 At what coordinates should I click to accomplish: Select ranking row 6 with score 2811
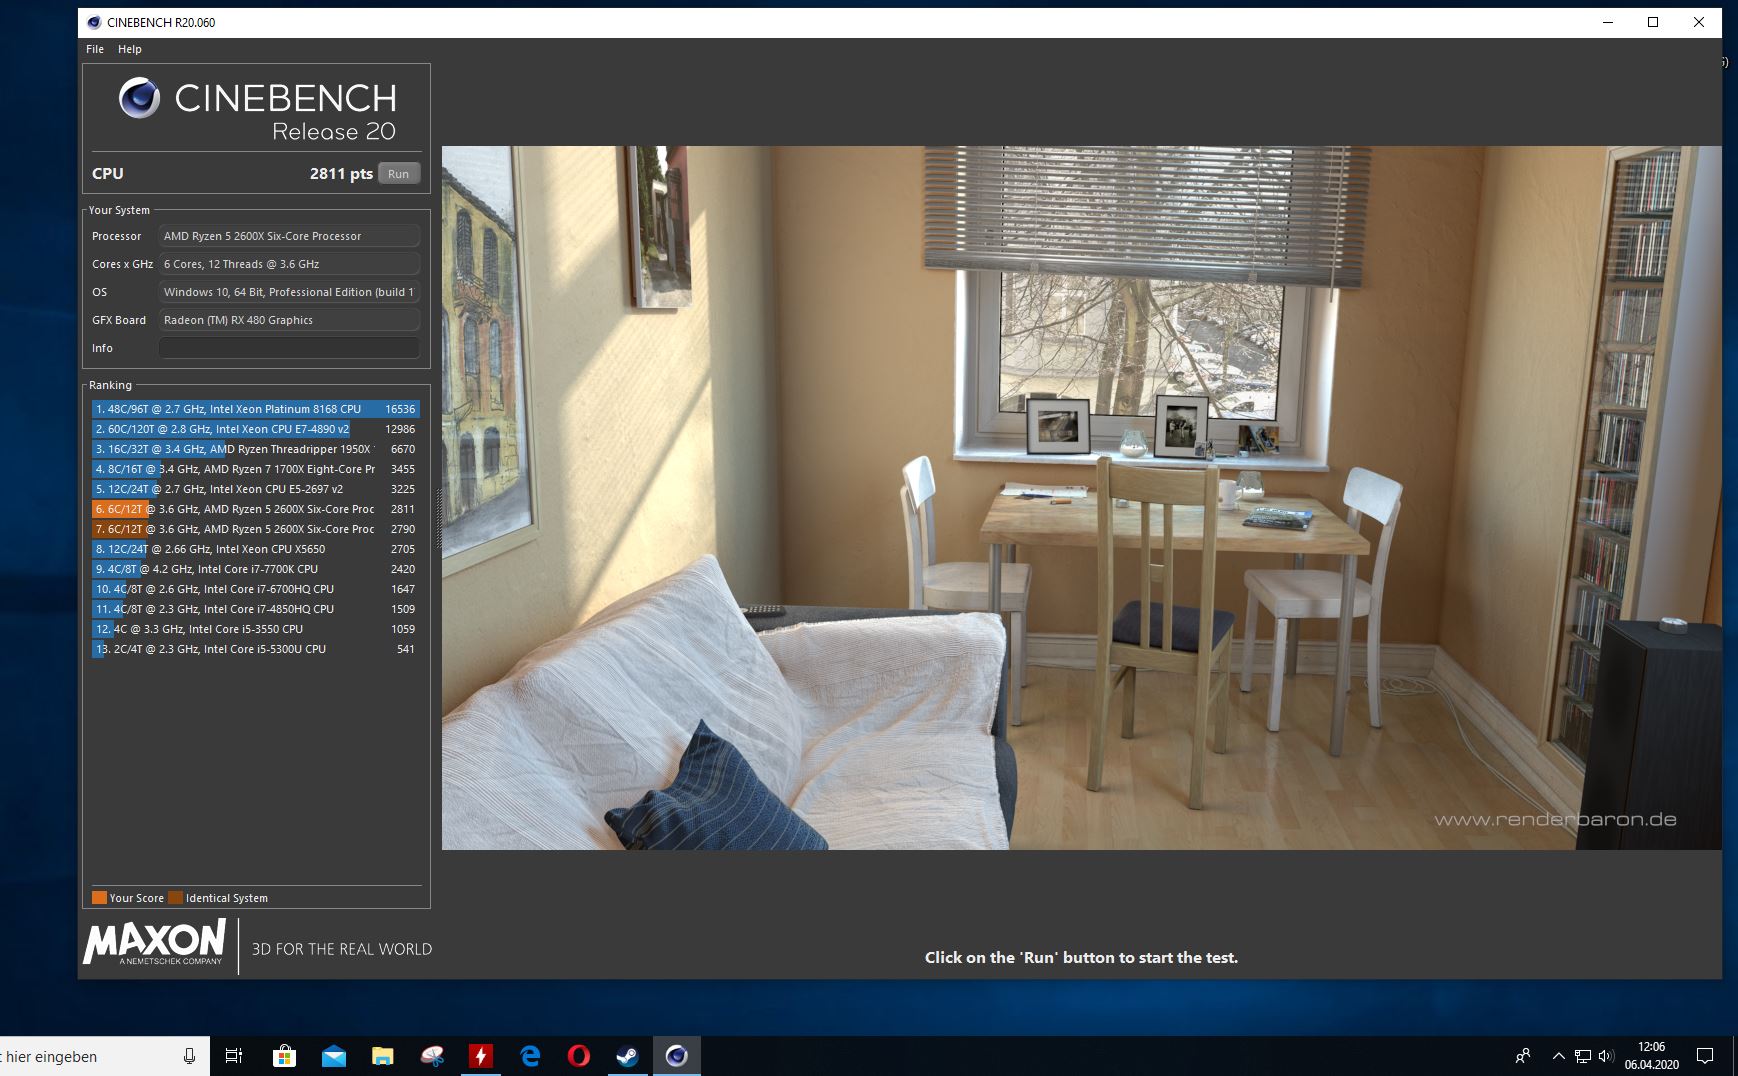(x=256, y=509)
